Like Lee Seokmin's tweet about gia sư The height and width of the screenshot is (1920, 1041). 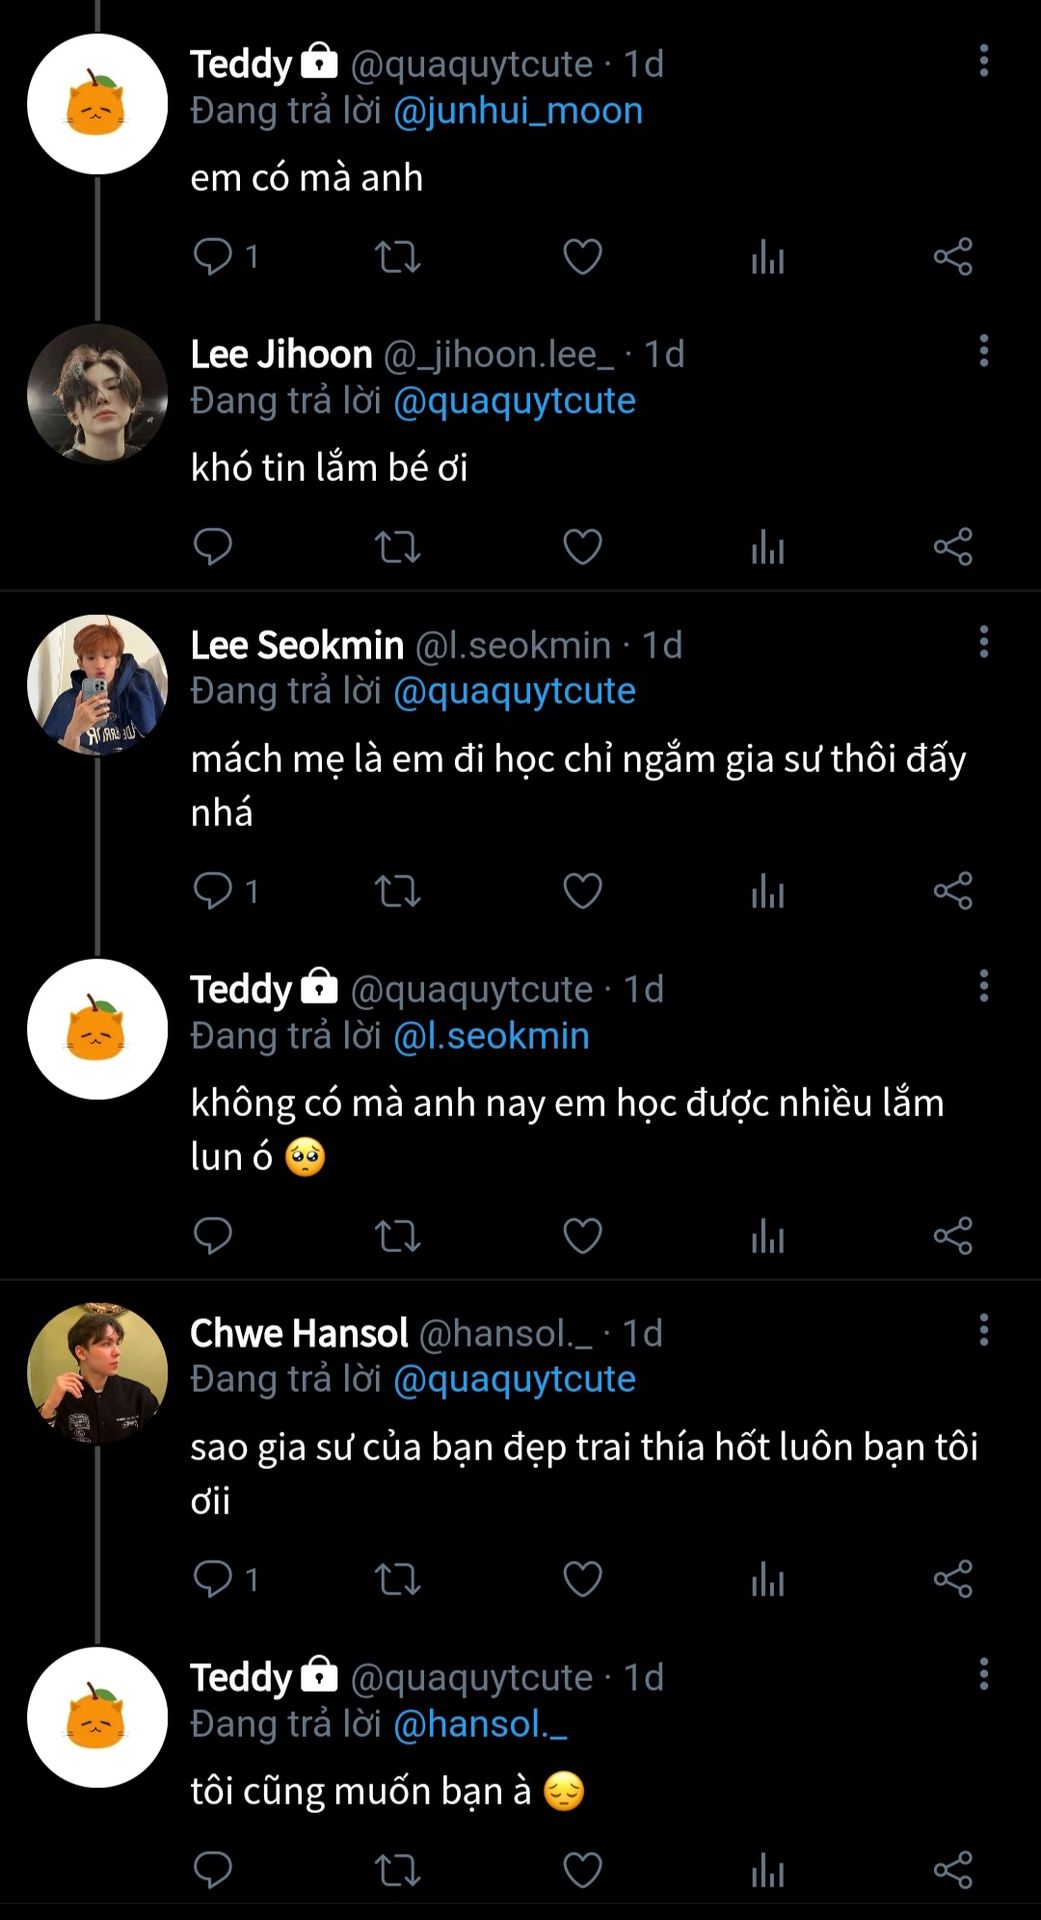click(582, 891)
